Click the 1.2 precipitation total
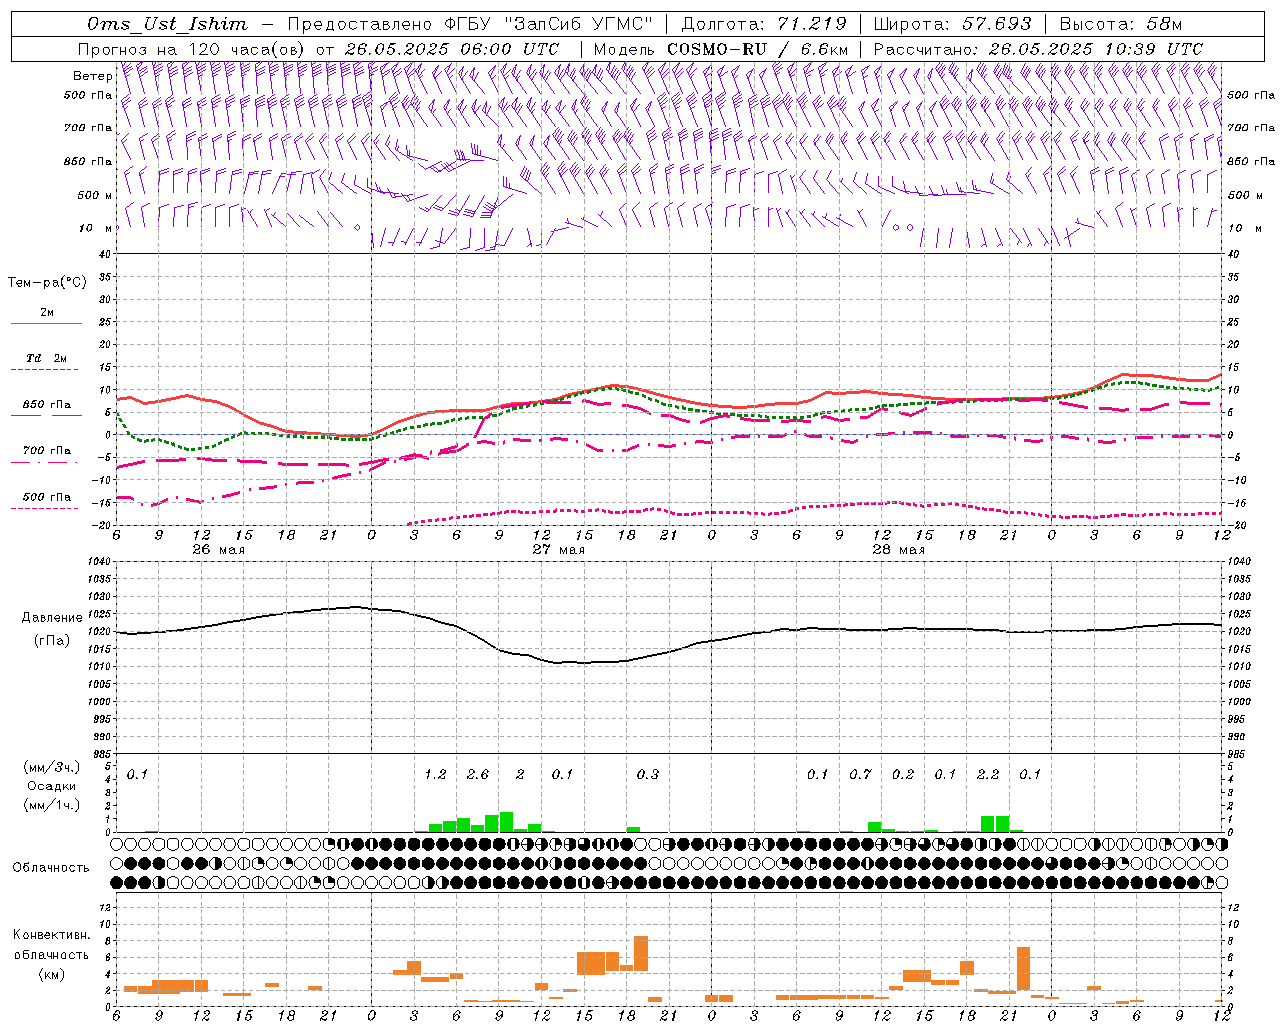This screenshot has height=1024, width=1280. (435, 774)
